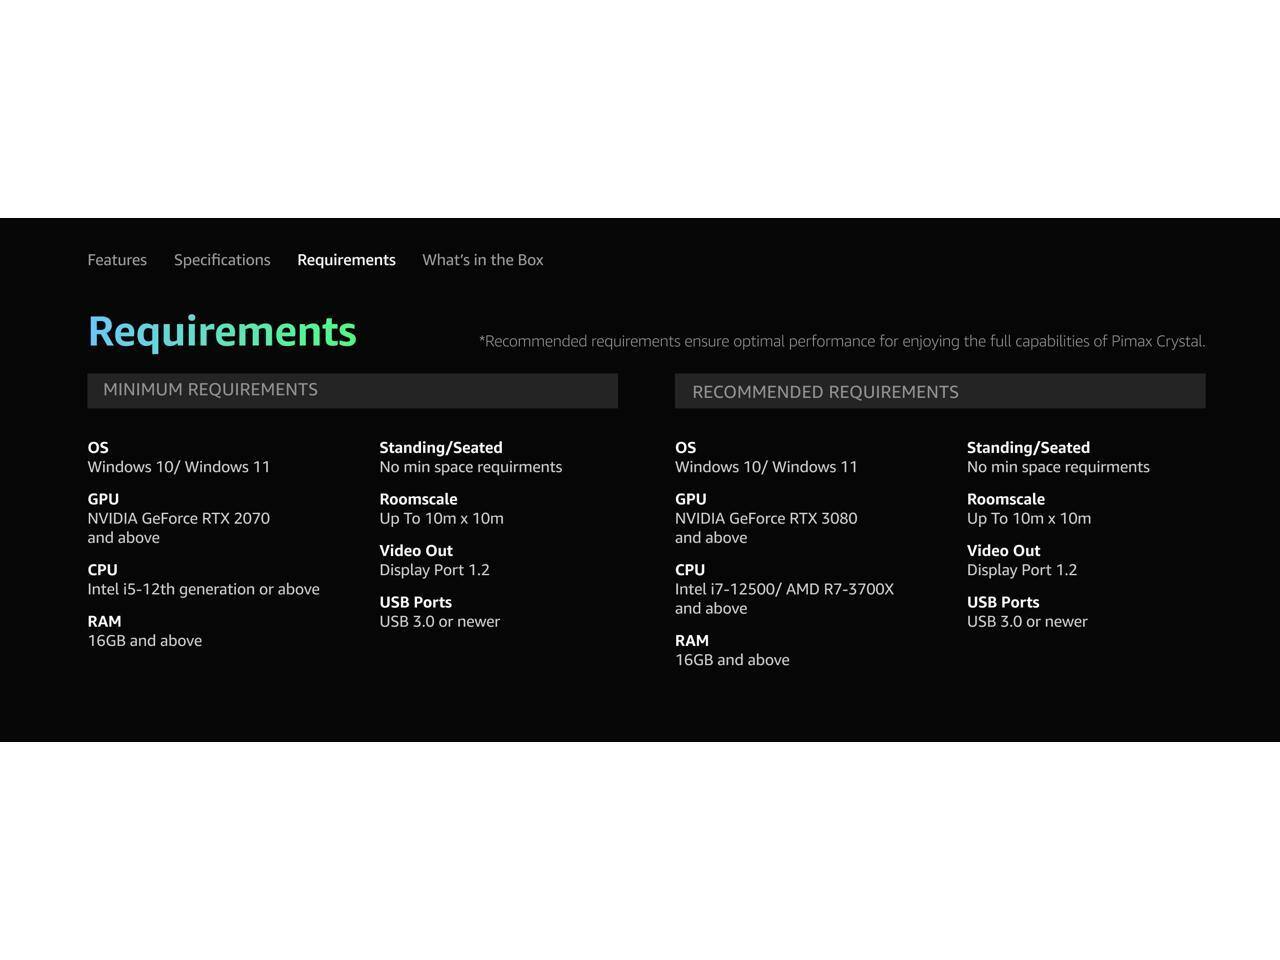Click the RECOMMENDED REQUIREMENTS header bar
This screenshot has width=1280, height=960.
click(x=940, y=391)
